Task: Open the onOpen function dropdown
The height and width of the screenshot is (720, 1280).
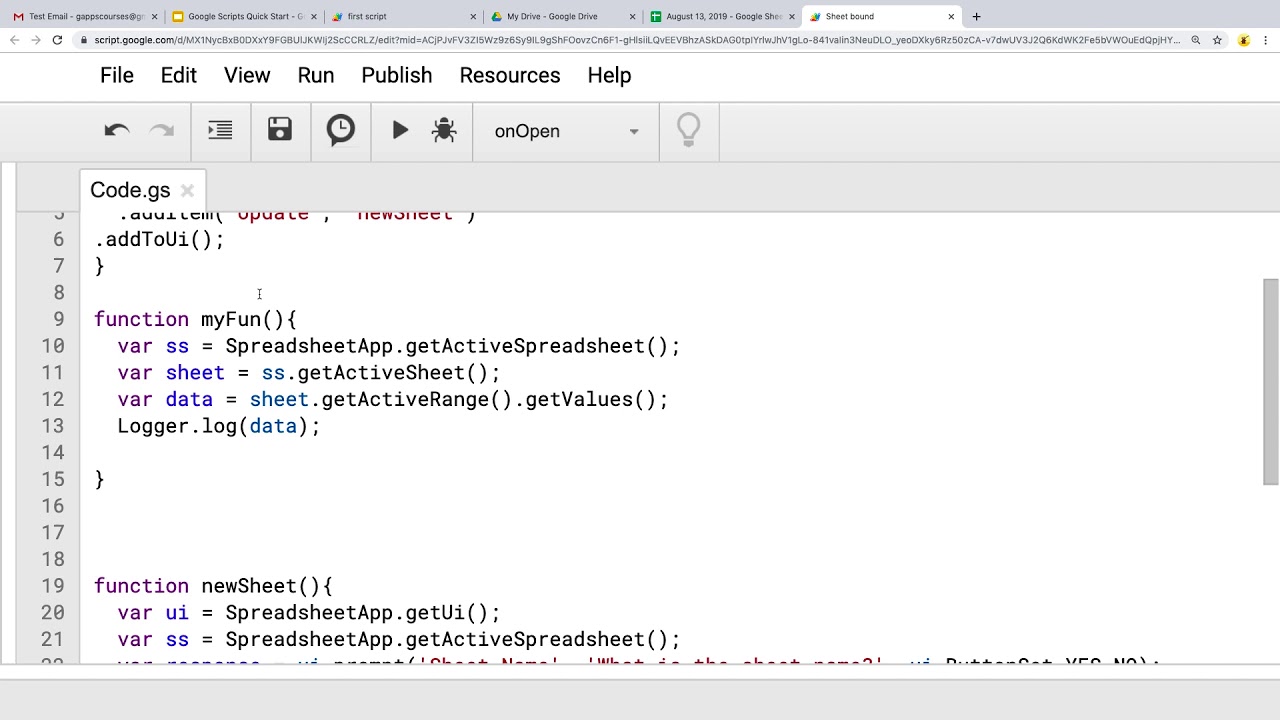Action: pos(566,131)
